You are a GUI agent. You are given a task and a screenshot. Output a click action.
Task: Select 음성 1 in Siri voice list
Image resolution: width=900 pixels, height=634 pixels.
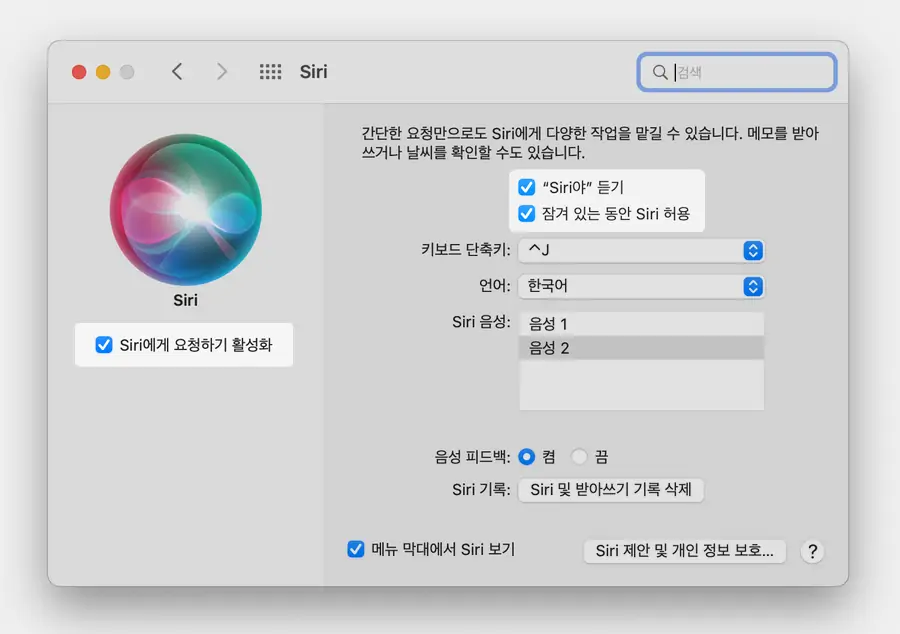coord(641,324)
